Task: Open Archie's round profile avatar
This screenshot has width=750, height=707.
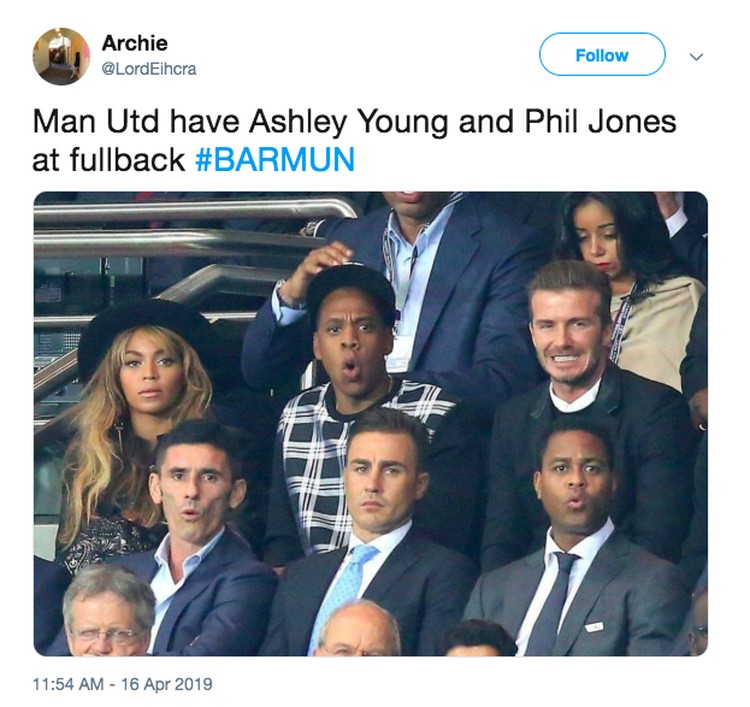Action: [x=61, y=56]
